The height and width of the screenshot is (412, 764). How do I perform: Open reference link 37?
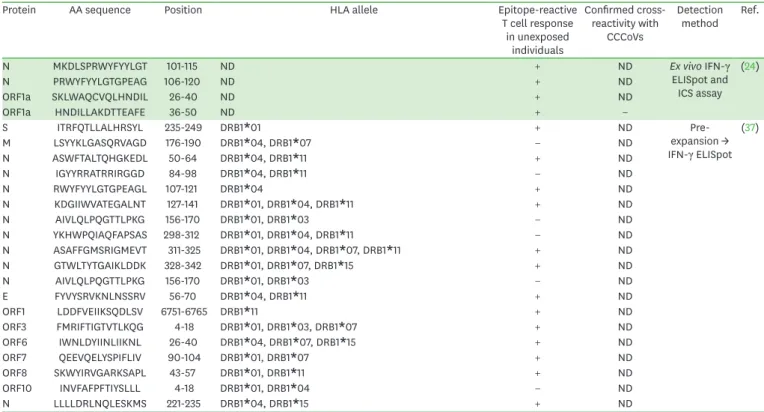point(750,128)
